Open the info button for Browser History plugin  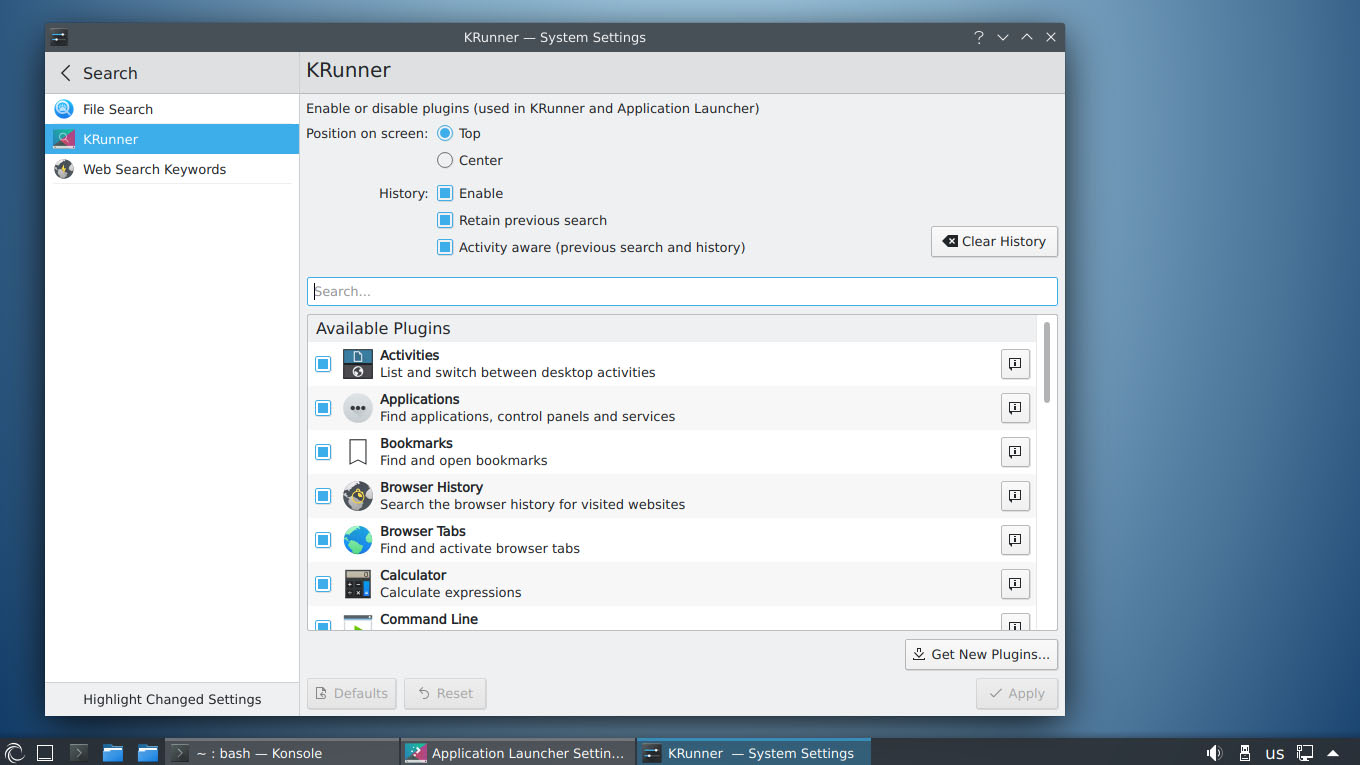tap(1015, 496)
